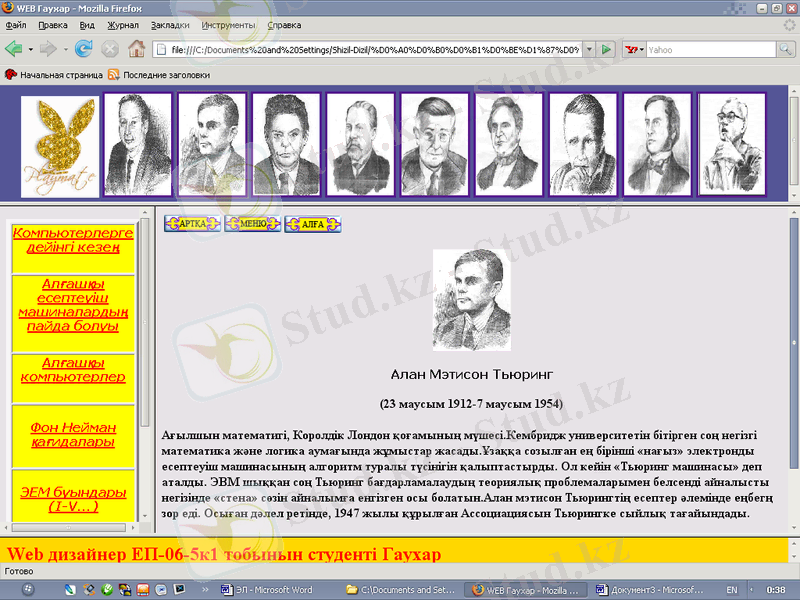Click the Windows Start button on taskbar
Screen dimensions: 800x600
click(28, 590)
